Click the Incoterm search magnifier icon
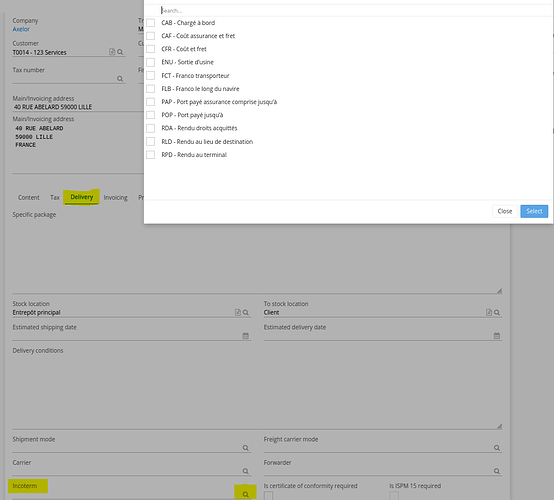This screenshot has height=500, width=554. point(246,494)
